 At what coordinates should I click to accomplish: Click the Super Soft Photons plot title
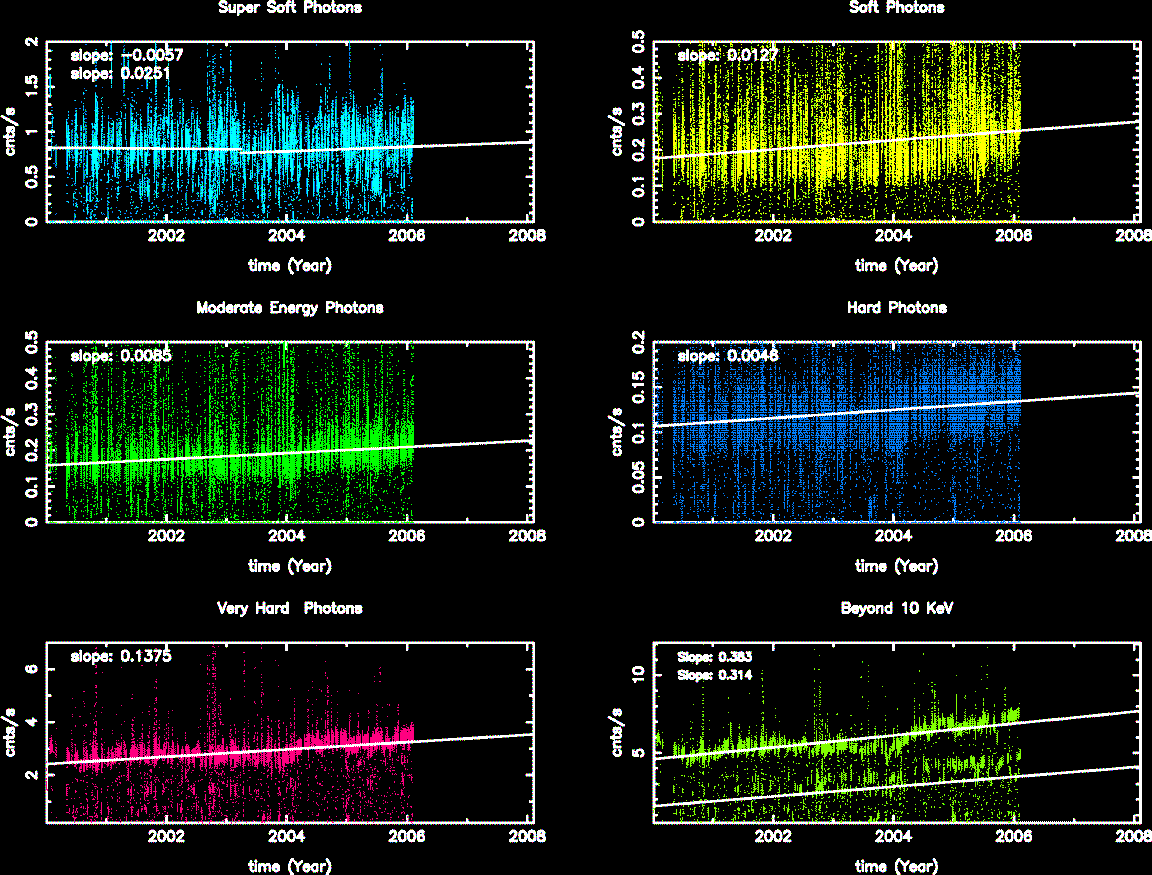[289, 8]
